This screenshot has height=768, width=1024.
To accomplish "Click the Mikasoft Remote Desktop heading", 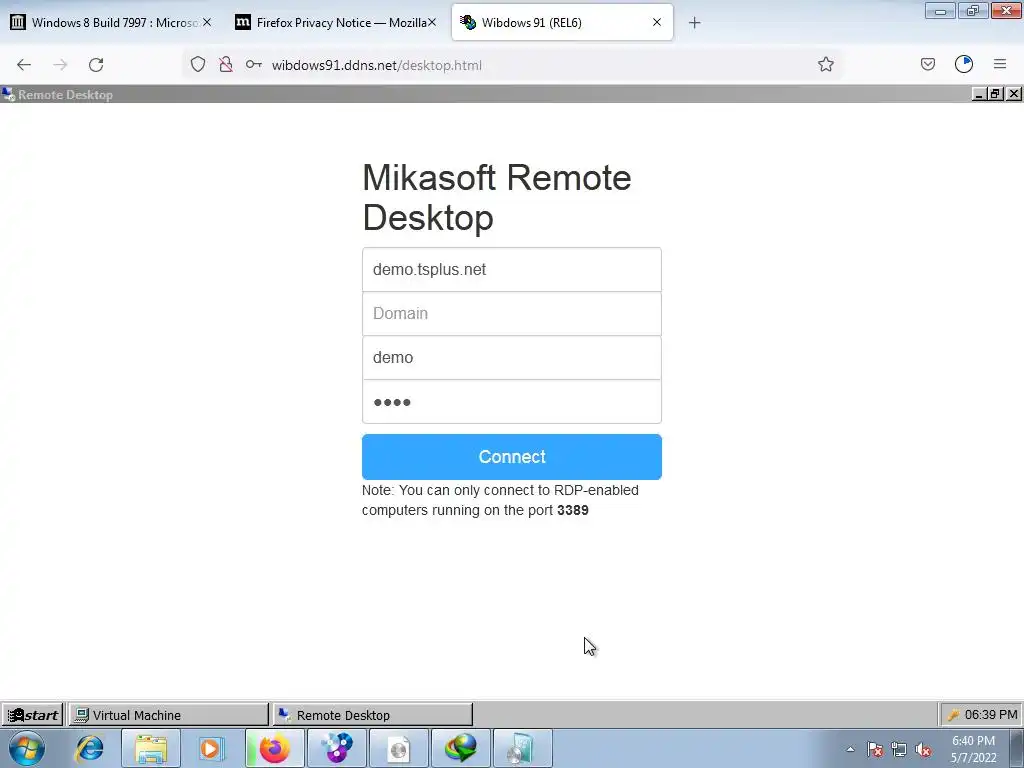I will pyautogui.click(x=496, y=197).
